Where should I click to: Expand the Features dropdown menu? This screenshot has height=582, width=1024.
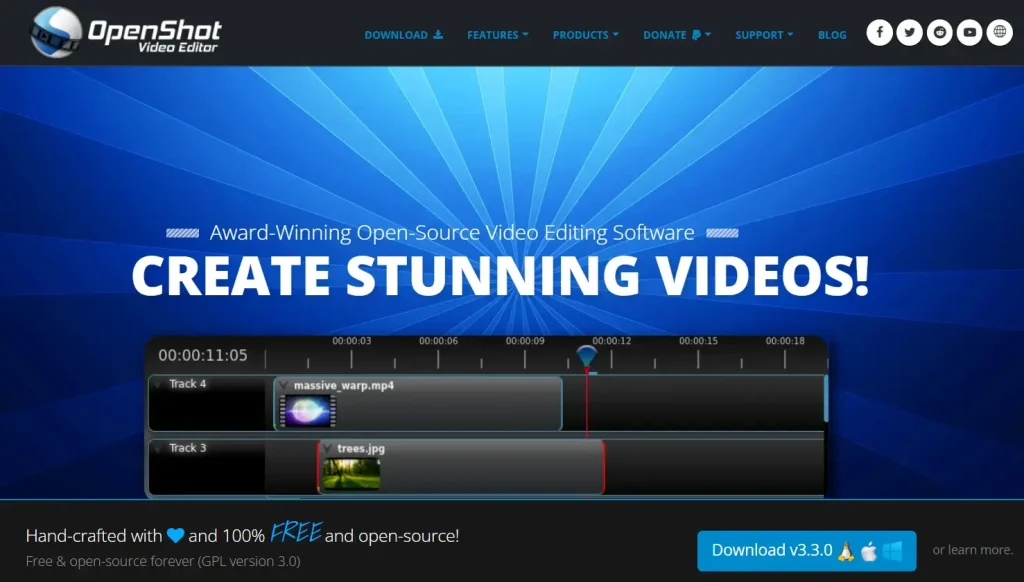498,35
